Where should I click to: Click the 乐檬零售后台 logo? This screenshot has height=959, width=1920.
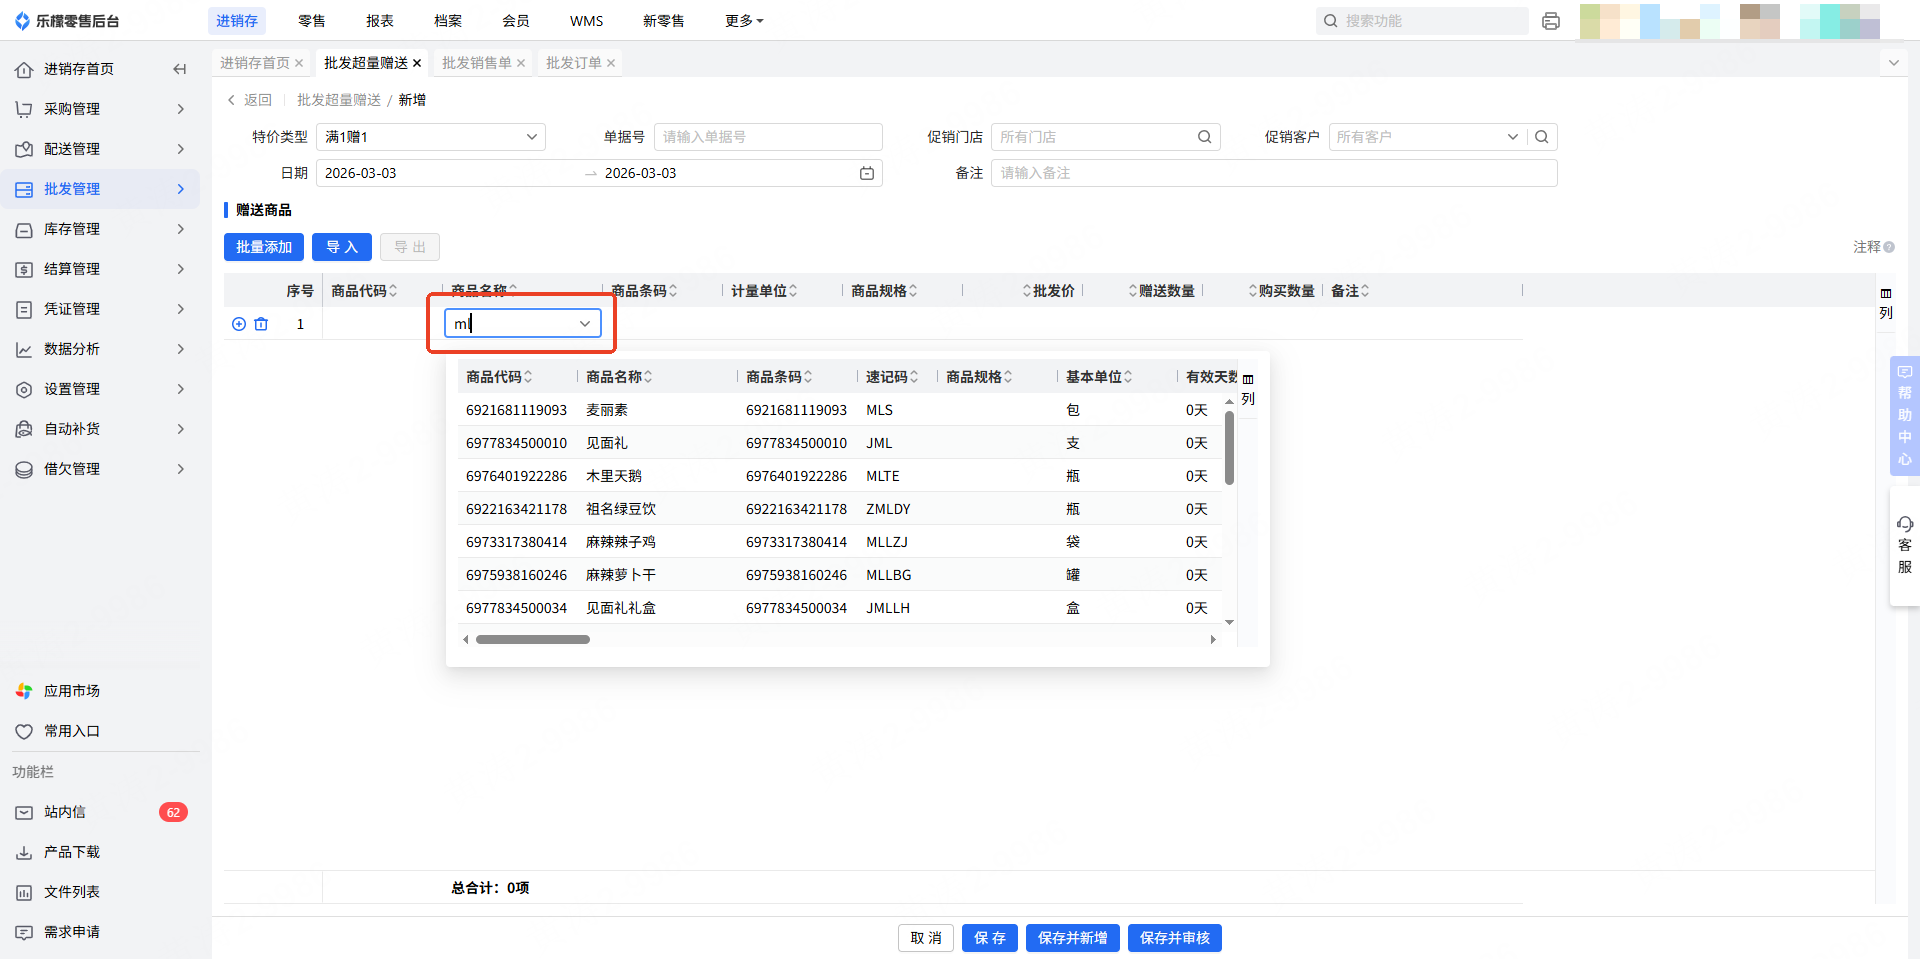[x=67, y=21]
